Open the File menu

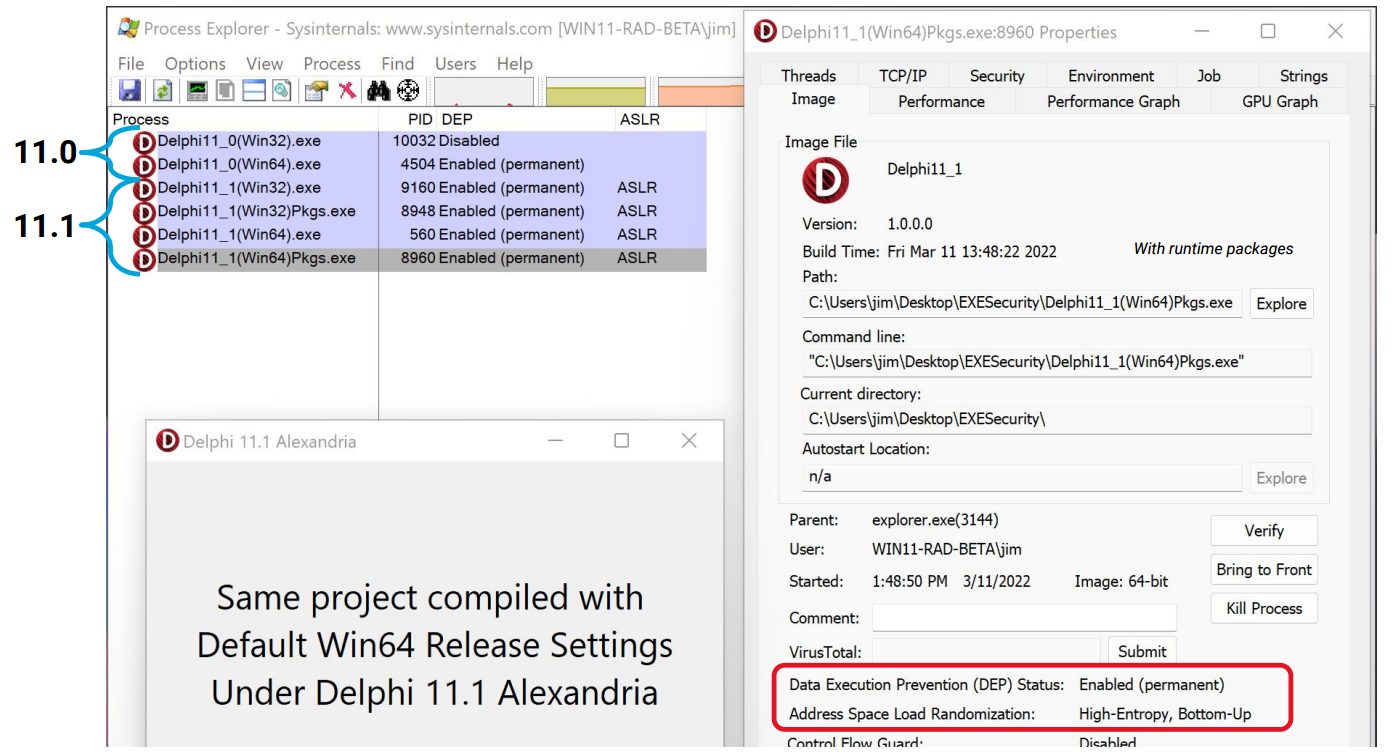131,64
